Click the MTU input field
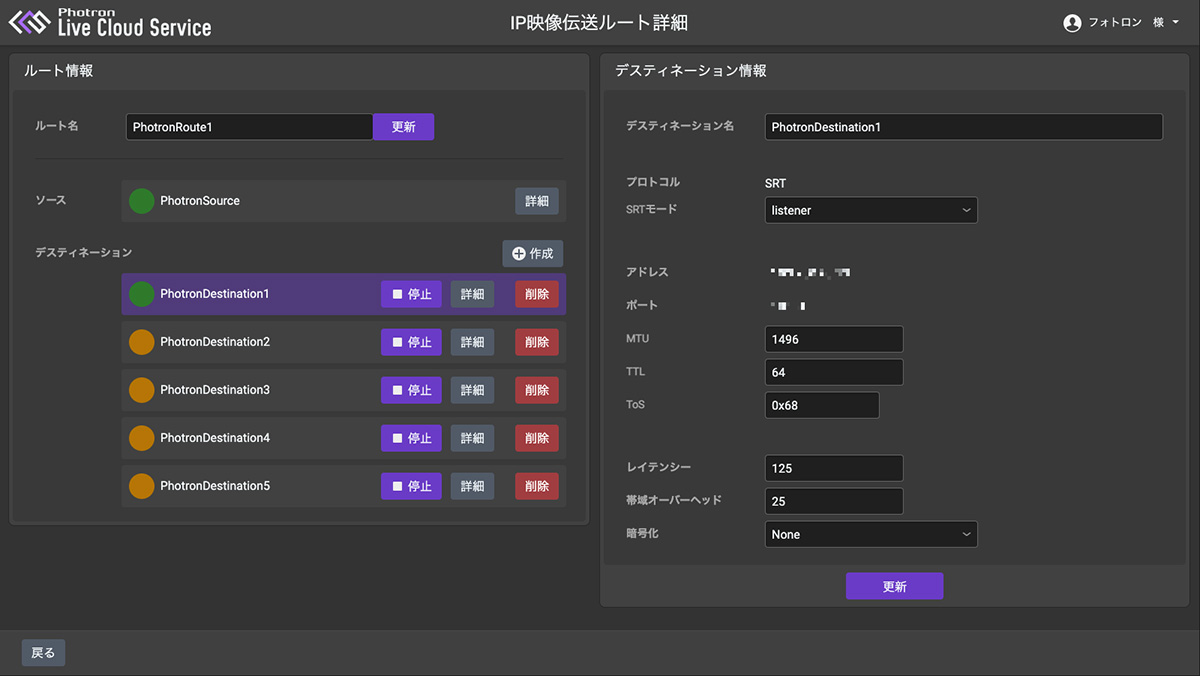The height and width of the screenshot is (676, 1200). click(x=833, y=339)
